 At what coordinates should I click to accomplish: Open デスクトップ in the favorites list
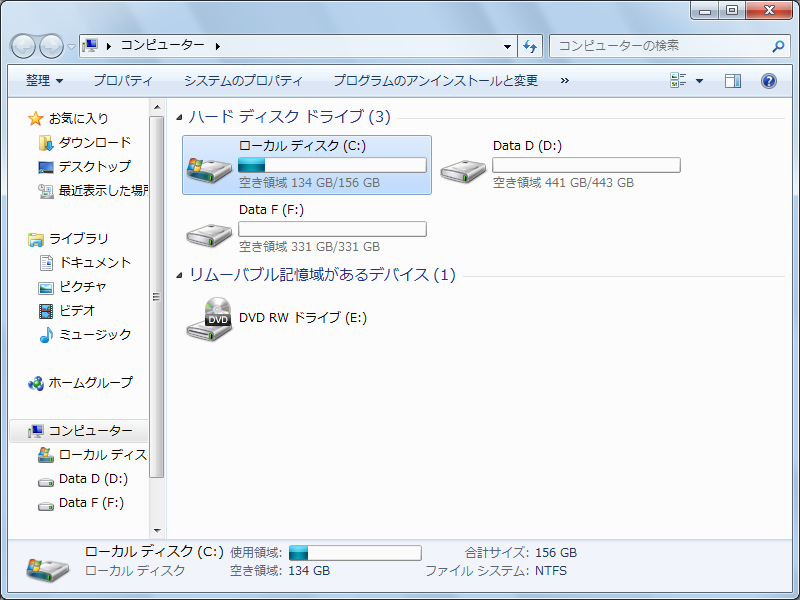(x=95, y=166)
